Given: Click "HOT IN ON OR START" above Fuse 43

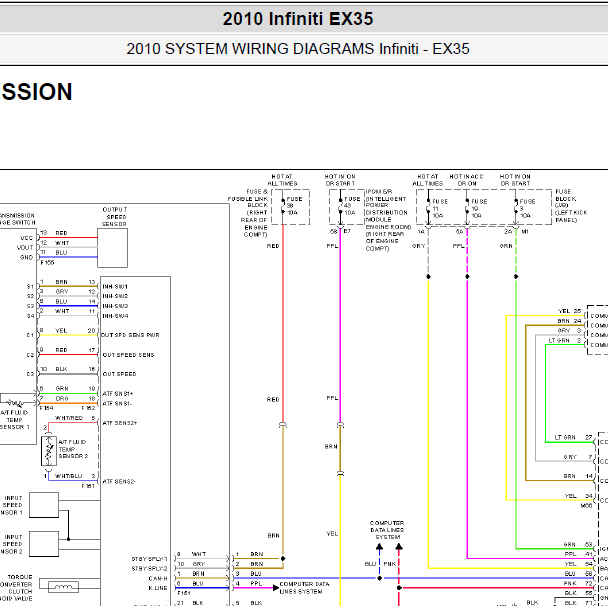Looking at the screenshot, I should (x=340, y=180).
